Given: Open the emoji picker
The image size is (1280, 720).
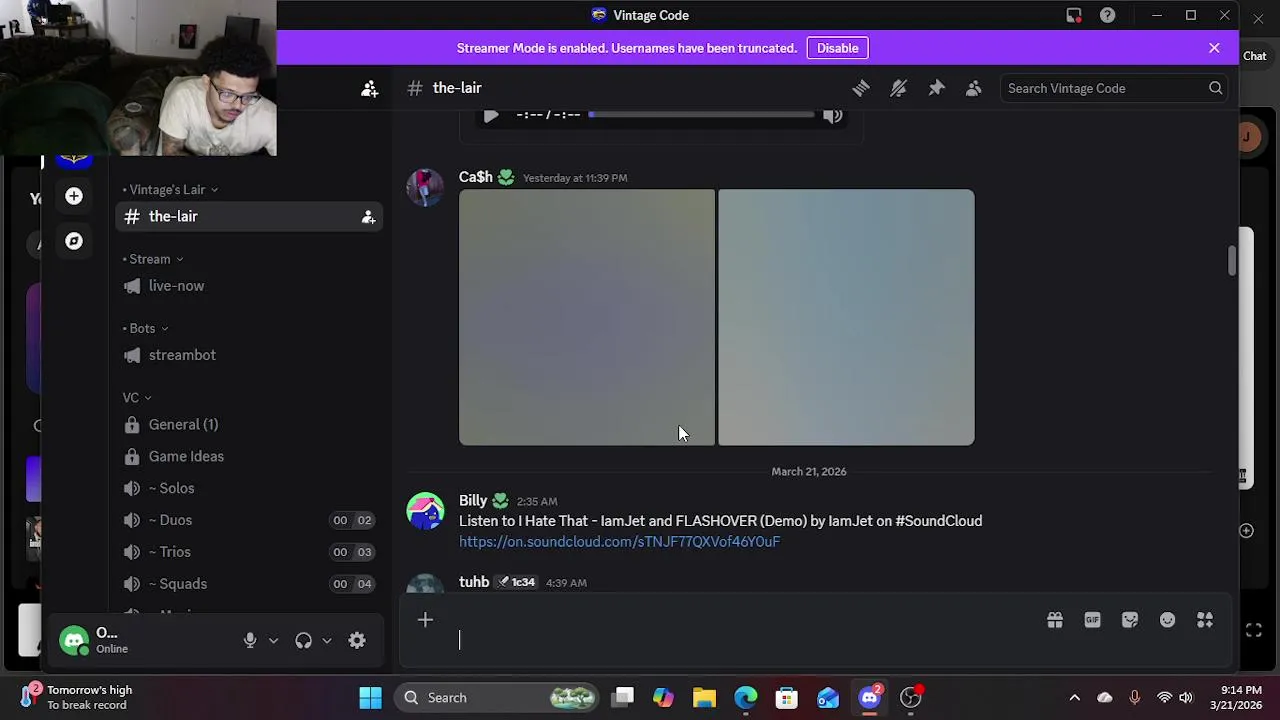Looking at the screenshot, I should (x=1167, y=620).
